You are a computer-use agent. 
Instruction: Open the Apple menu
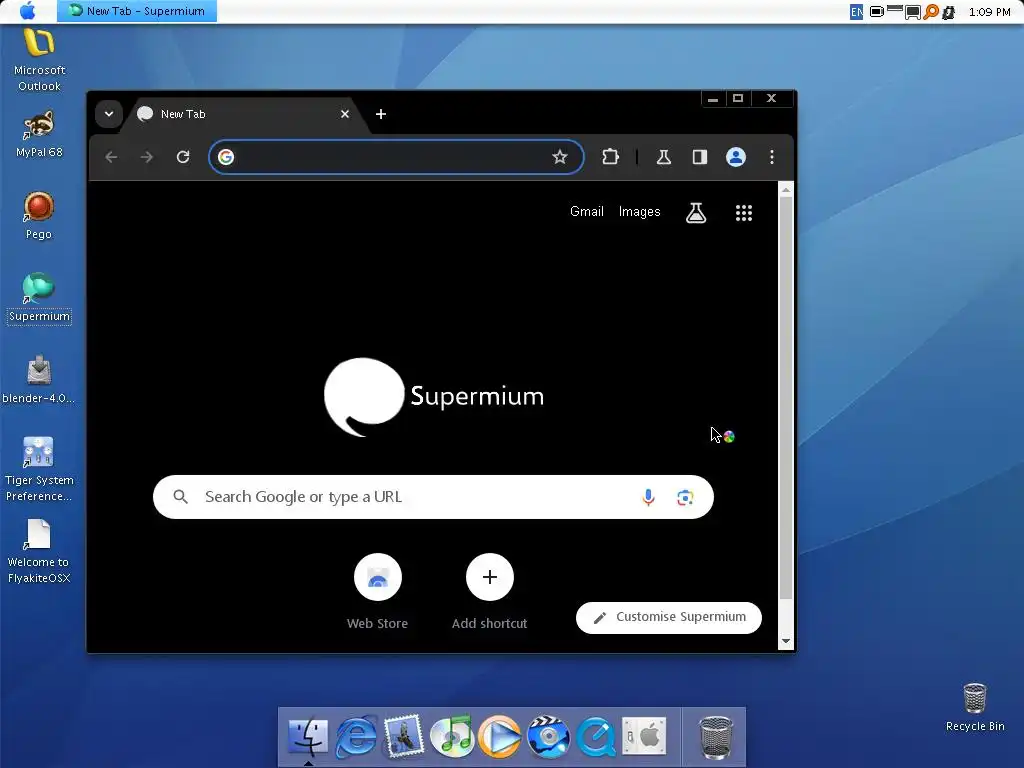[x=28, y=11]
